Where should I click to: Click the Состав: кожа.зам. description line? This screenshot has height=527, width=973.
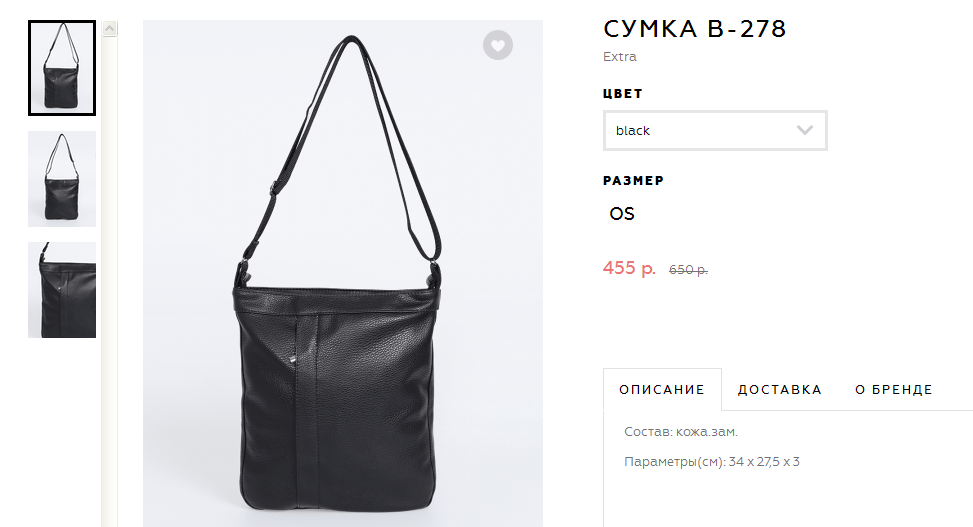681,432
